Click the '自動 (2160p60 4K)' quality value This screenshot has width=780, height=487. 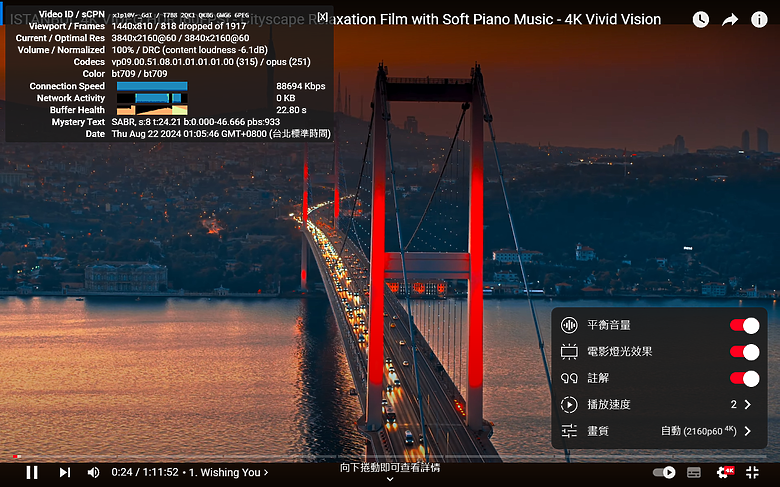click(698, 431)
